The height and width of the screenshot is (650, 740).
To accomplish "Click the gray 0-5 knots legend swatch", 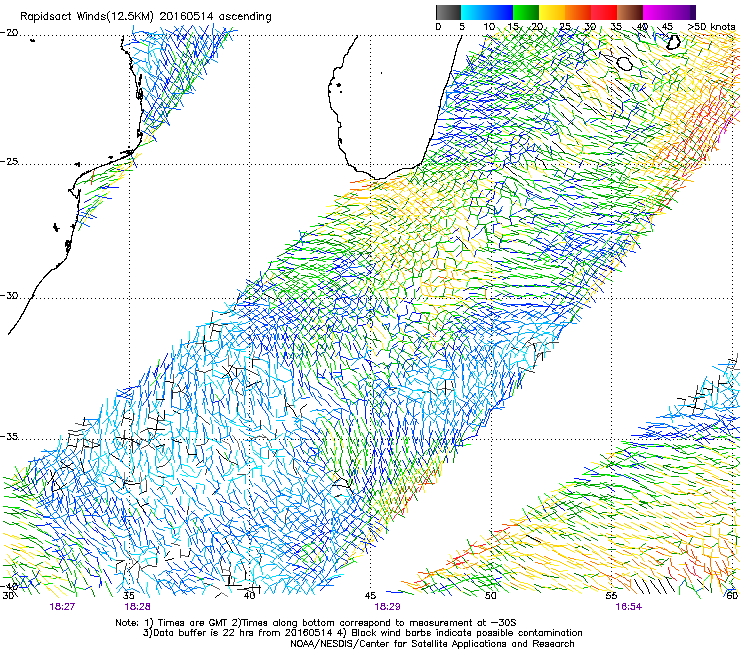I will (x=448, y=12).
